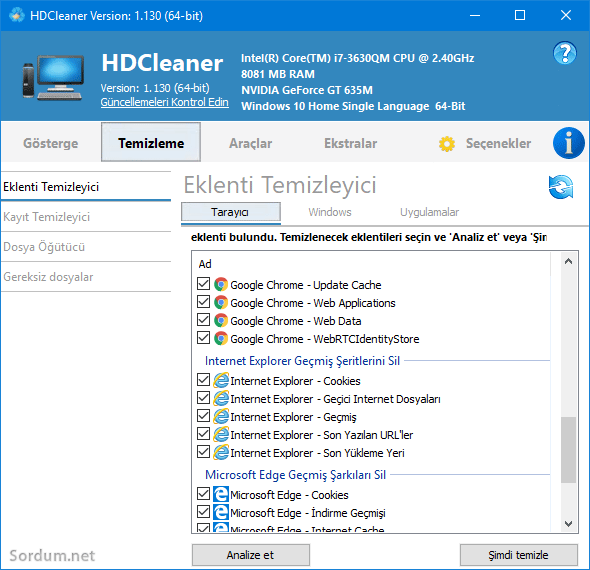Viewport: 590px width, 570px height.
Task: Switch to the Araçlar tab
Action: 251,143
